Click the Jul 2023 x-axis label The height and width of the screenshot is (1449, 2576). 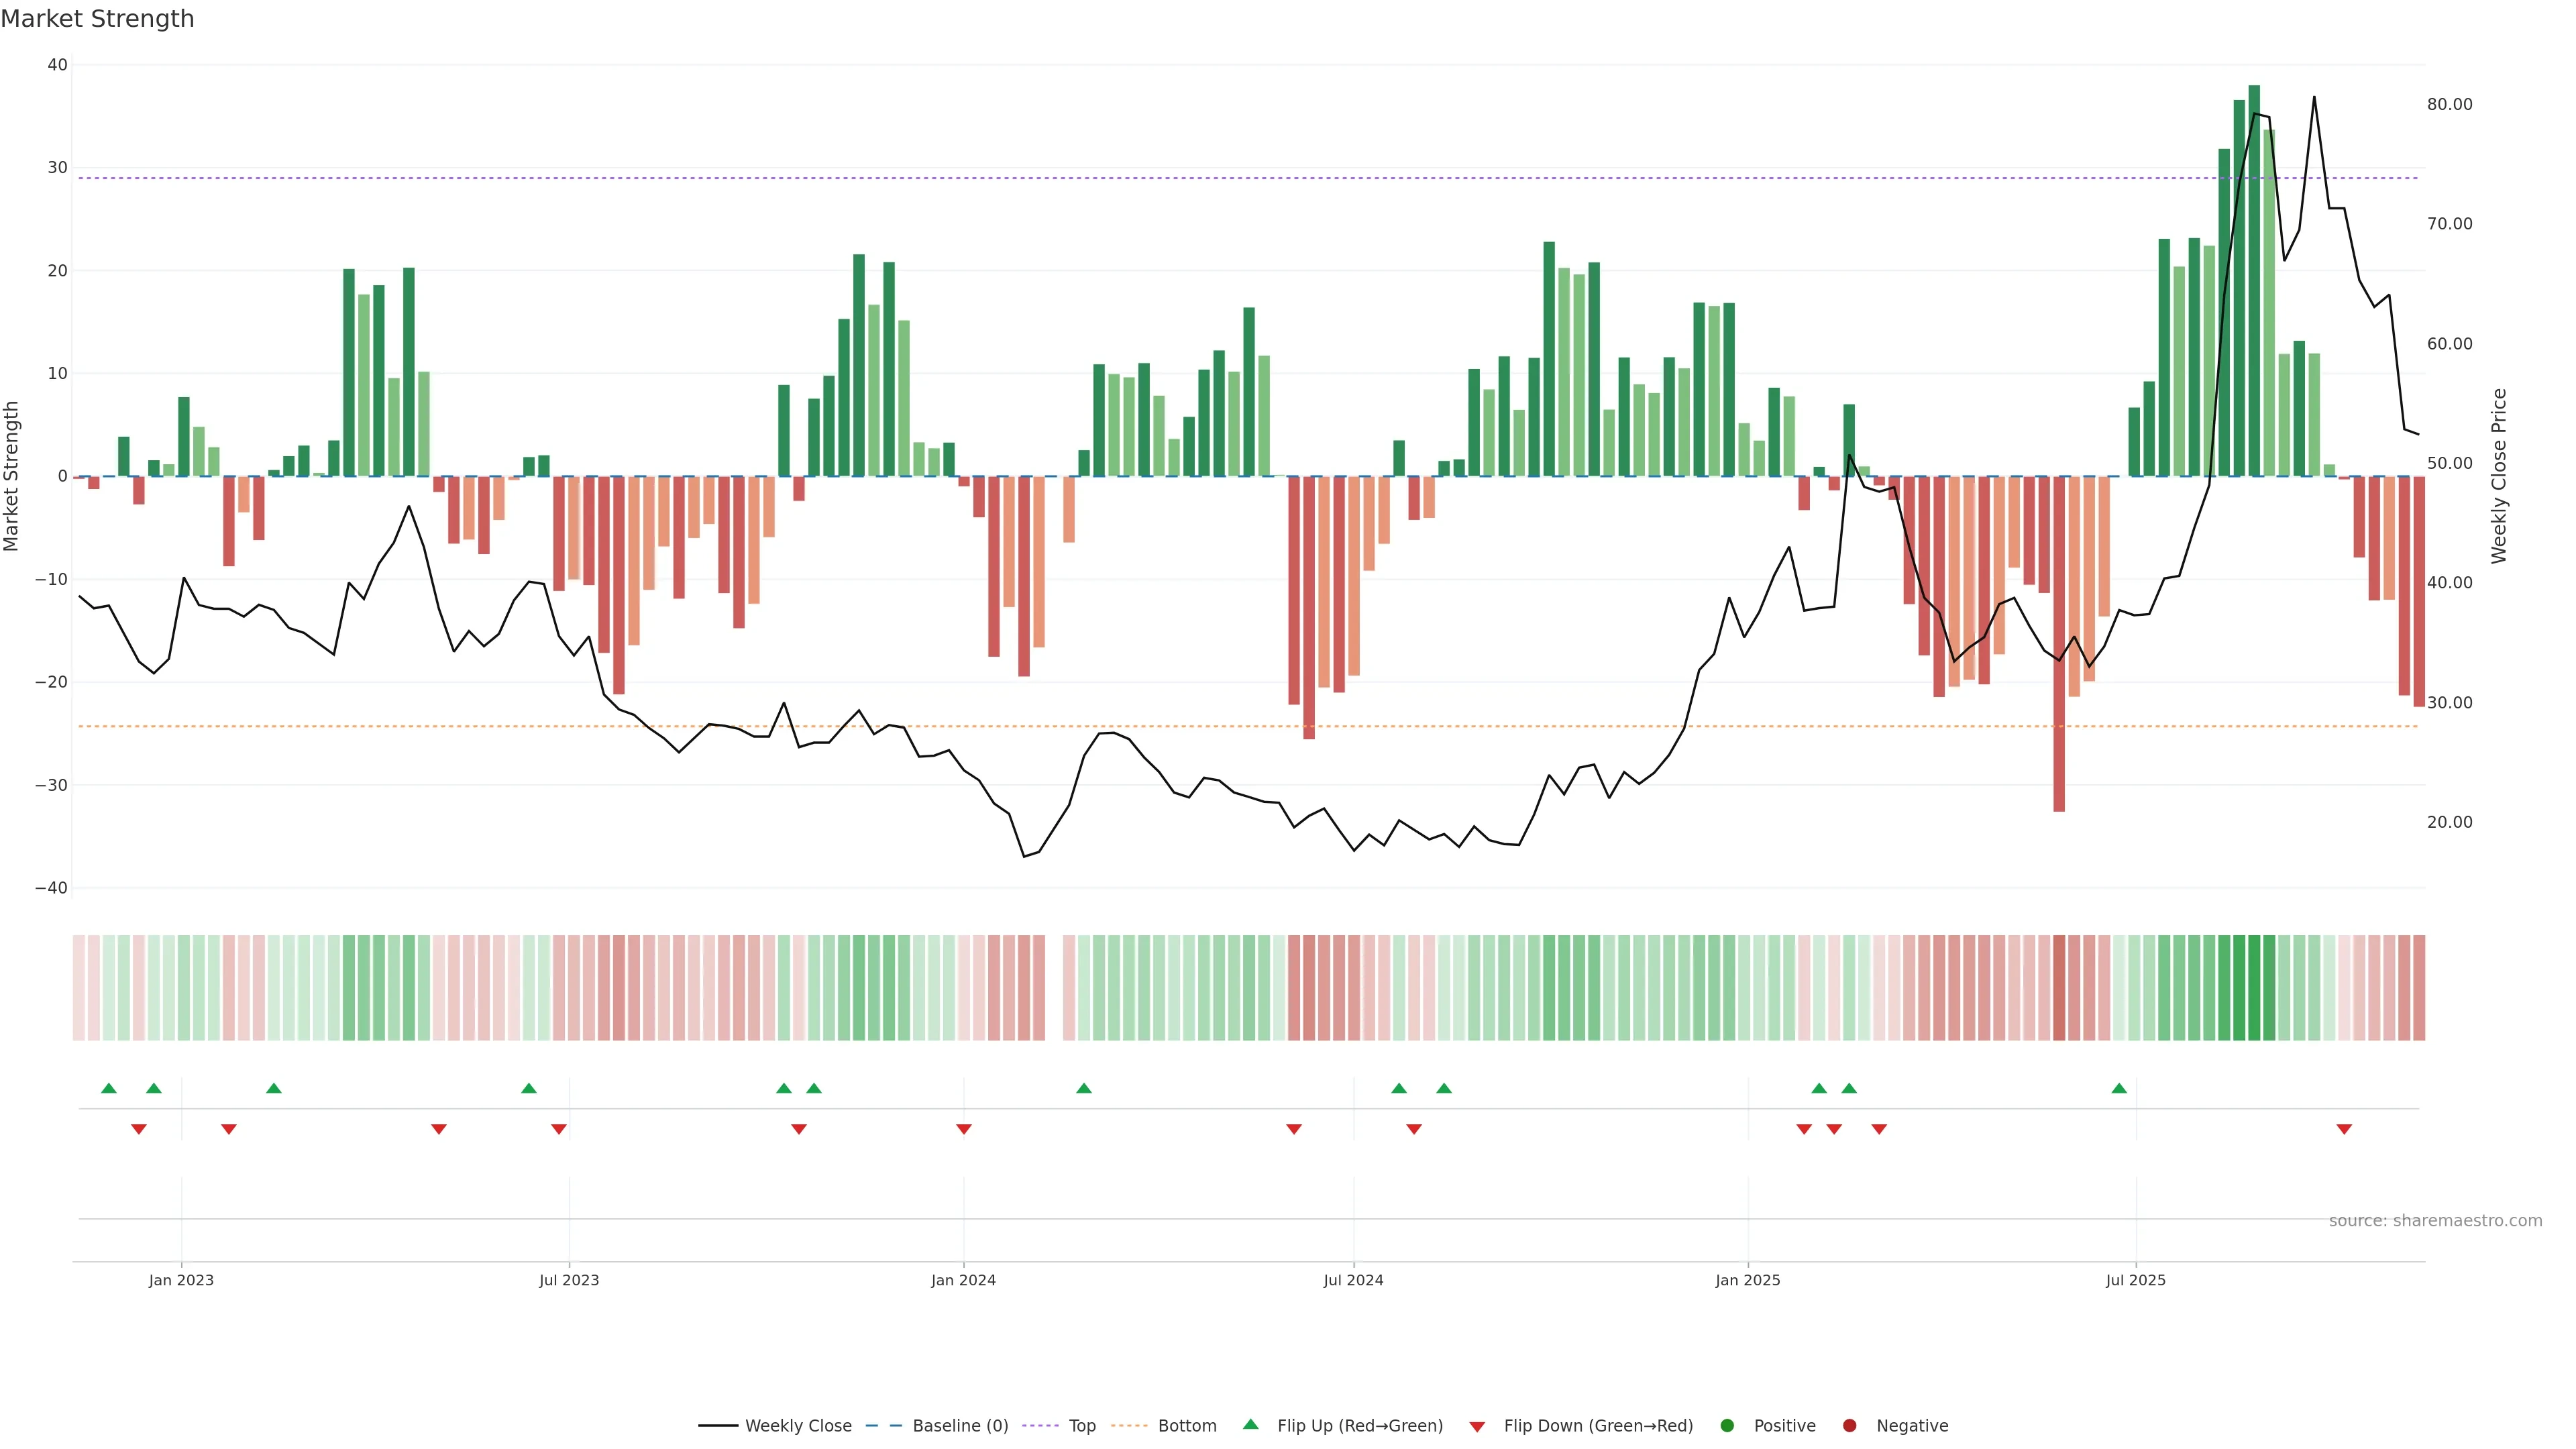(569, 1280)
